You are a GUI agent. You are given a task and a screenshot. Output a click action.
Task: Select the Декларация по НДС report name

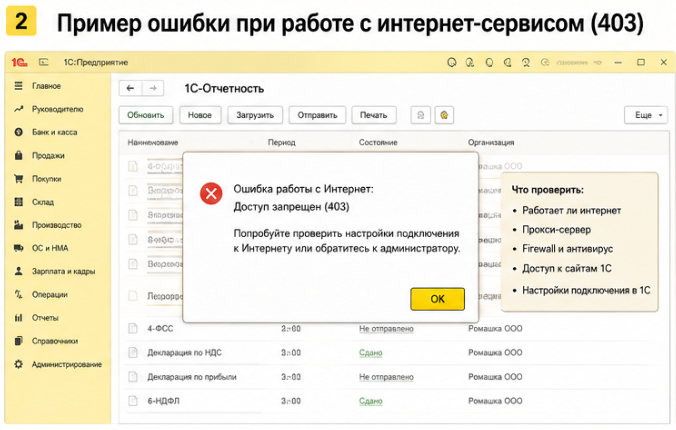[185, 353]
